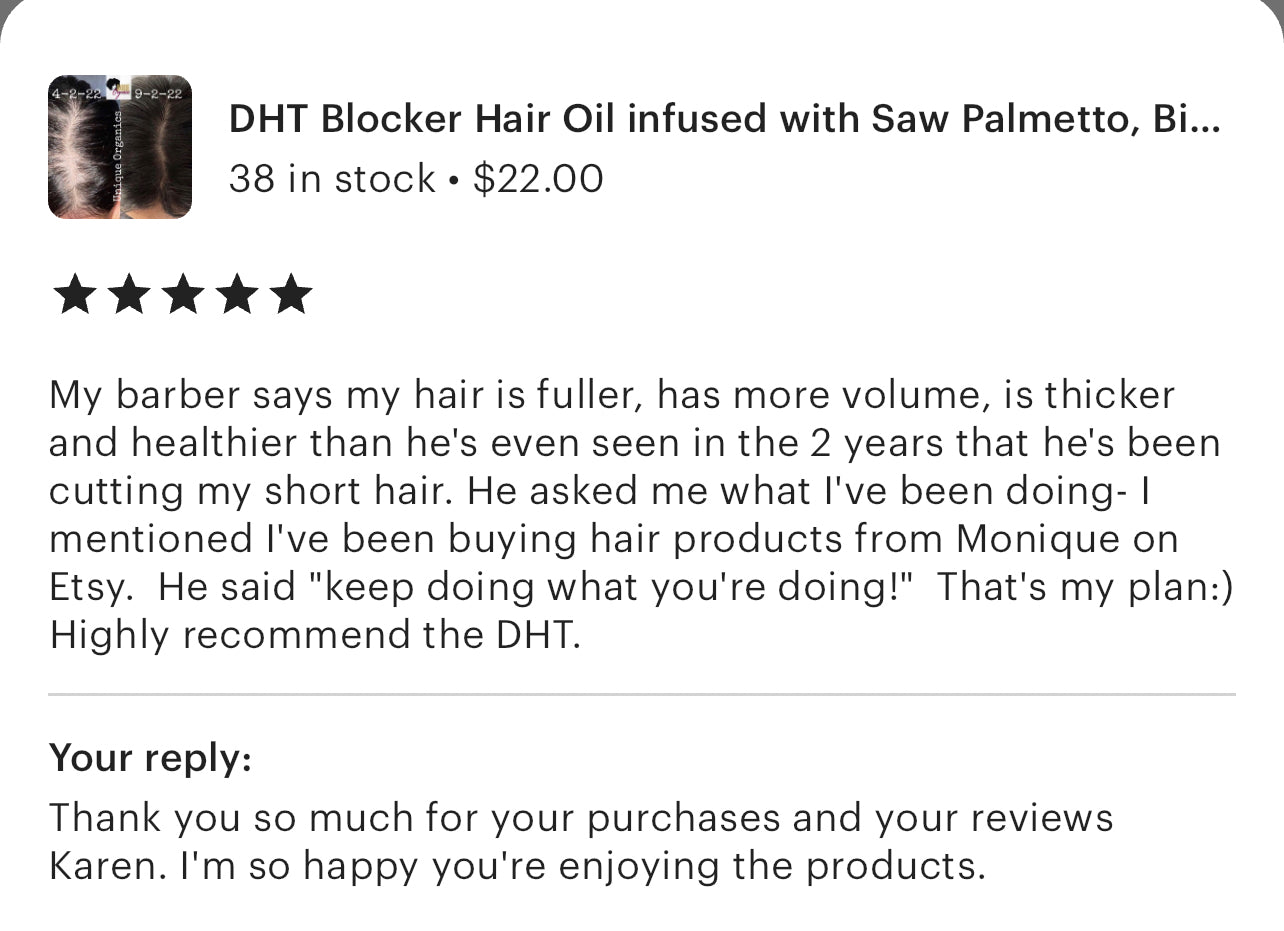Image resolution: width=1284 pixels, height=931 pixels.
Task: Click the $22.00 price text
Action: click(539, 179)
